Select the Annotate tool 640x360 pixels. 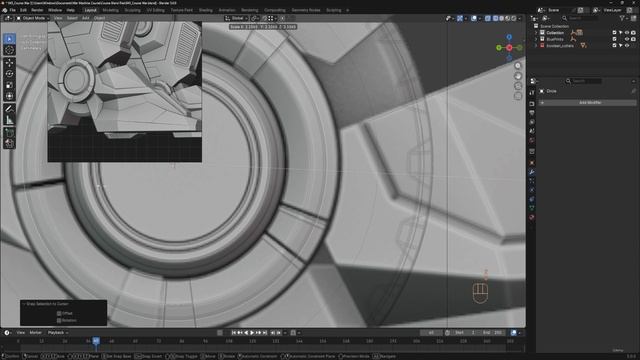(9, 109)
